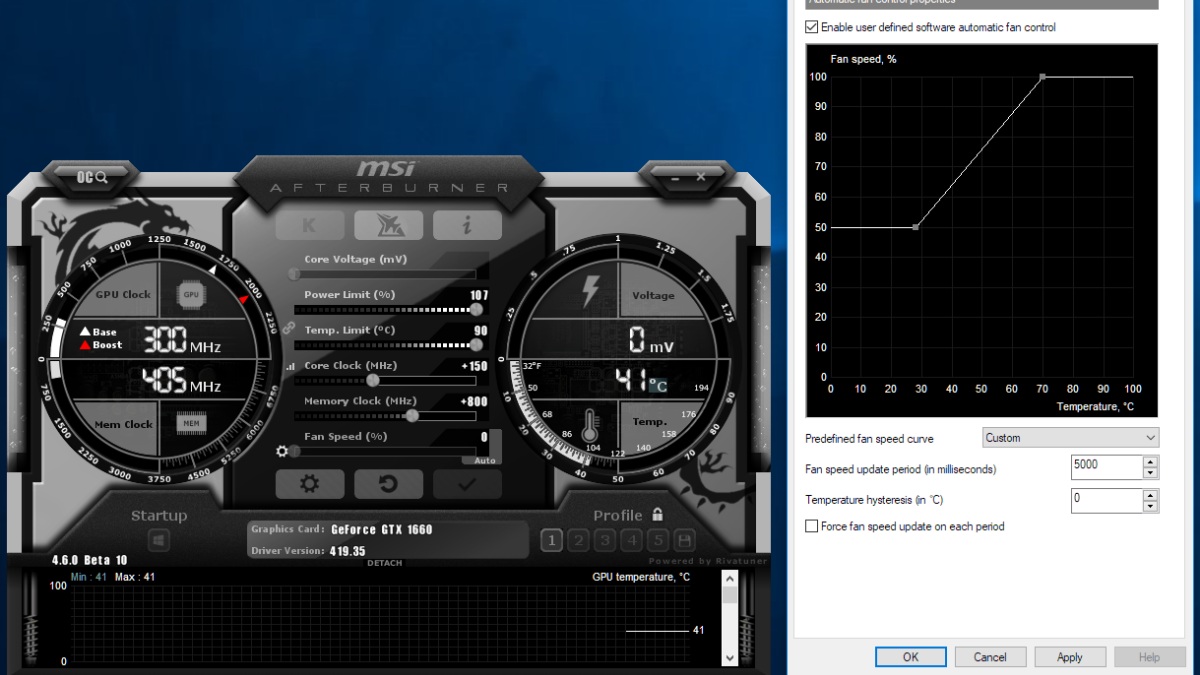This screenshot has height=675, width=1200.
Task: Select profile slot 5
Action: pyautogui.click(x=657, y=541)
